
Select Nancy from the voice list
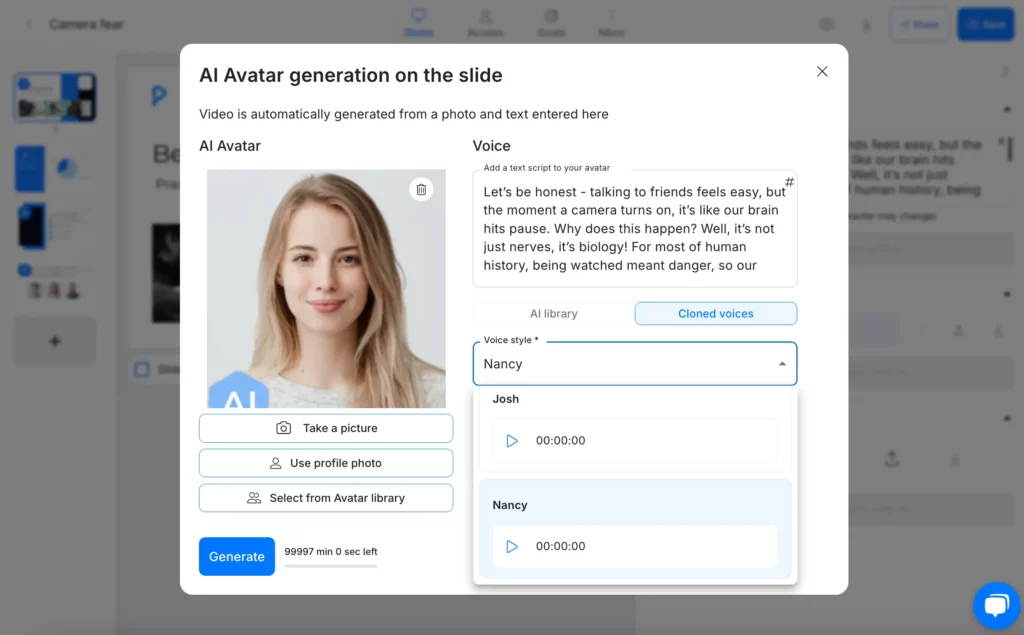(x=510, y=505)
